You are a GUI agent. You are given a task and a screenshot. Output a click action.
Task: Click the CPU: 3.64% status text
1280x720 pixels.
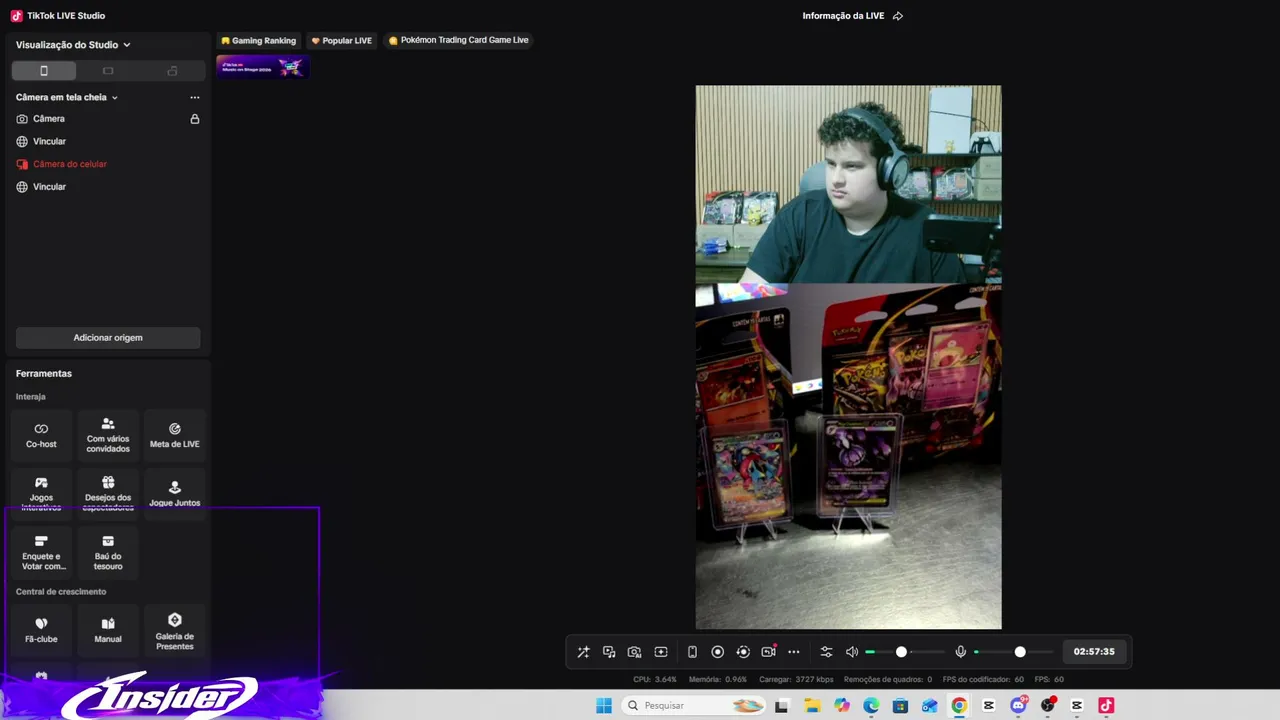coord(655,680)
